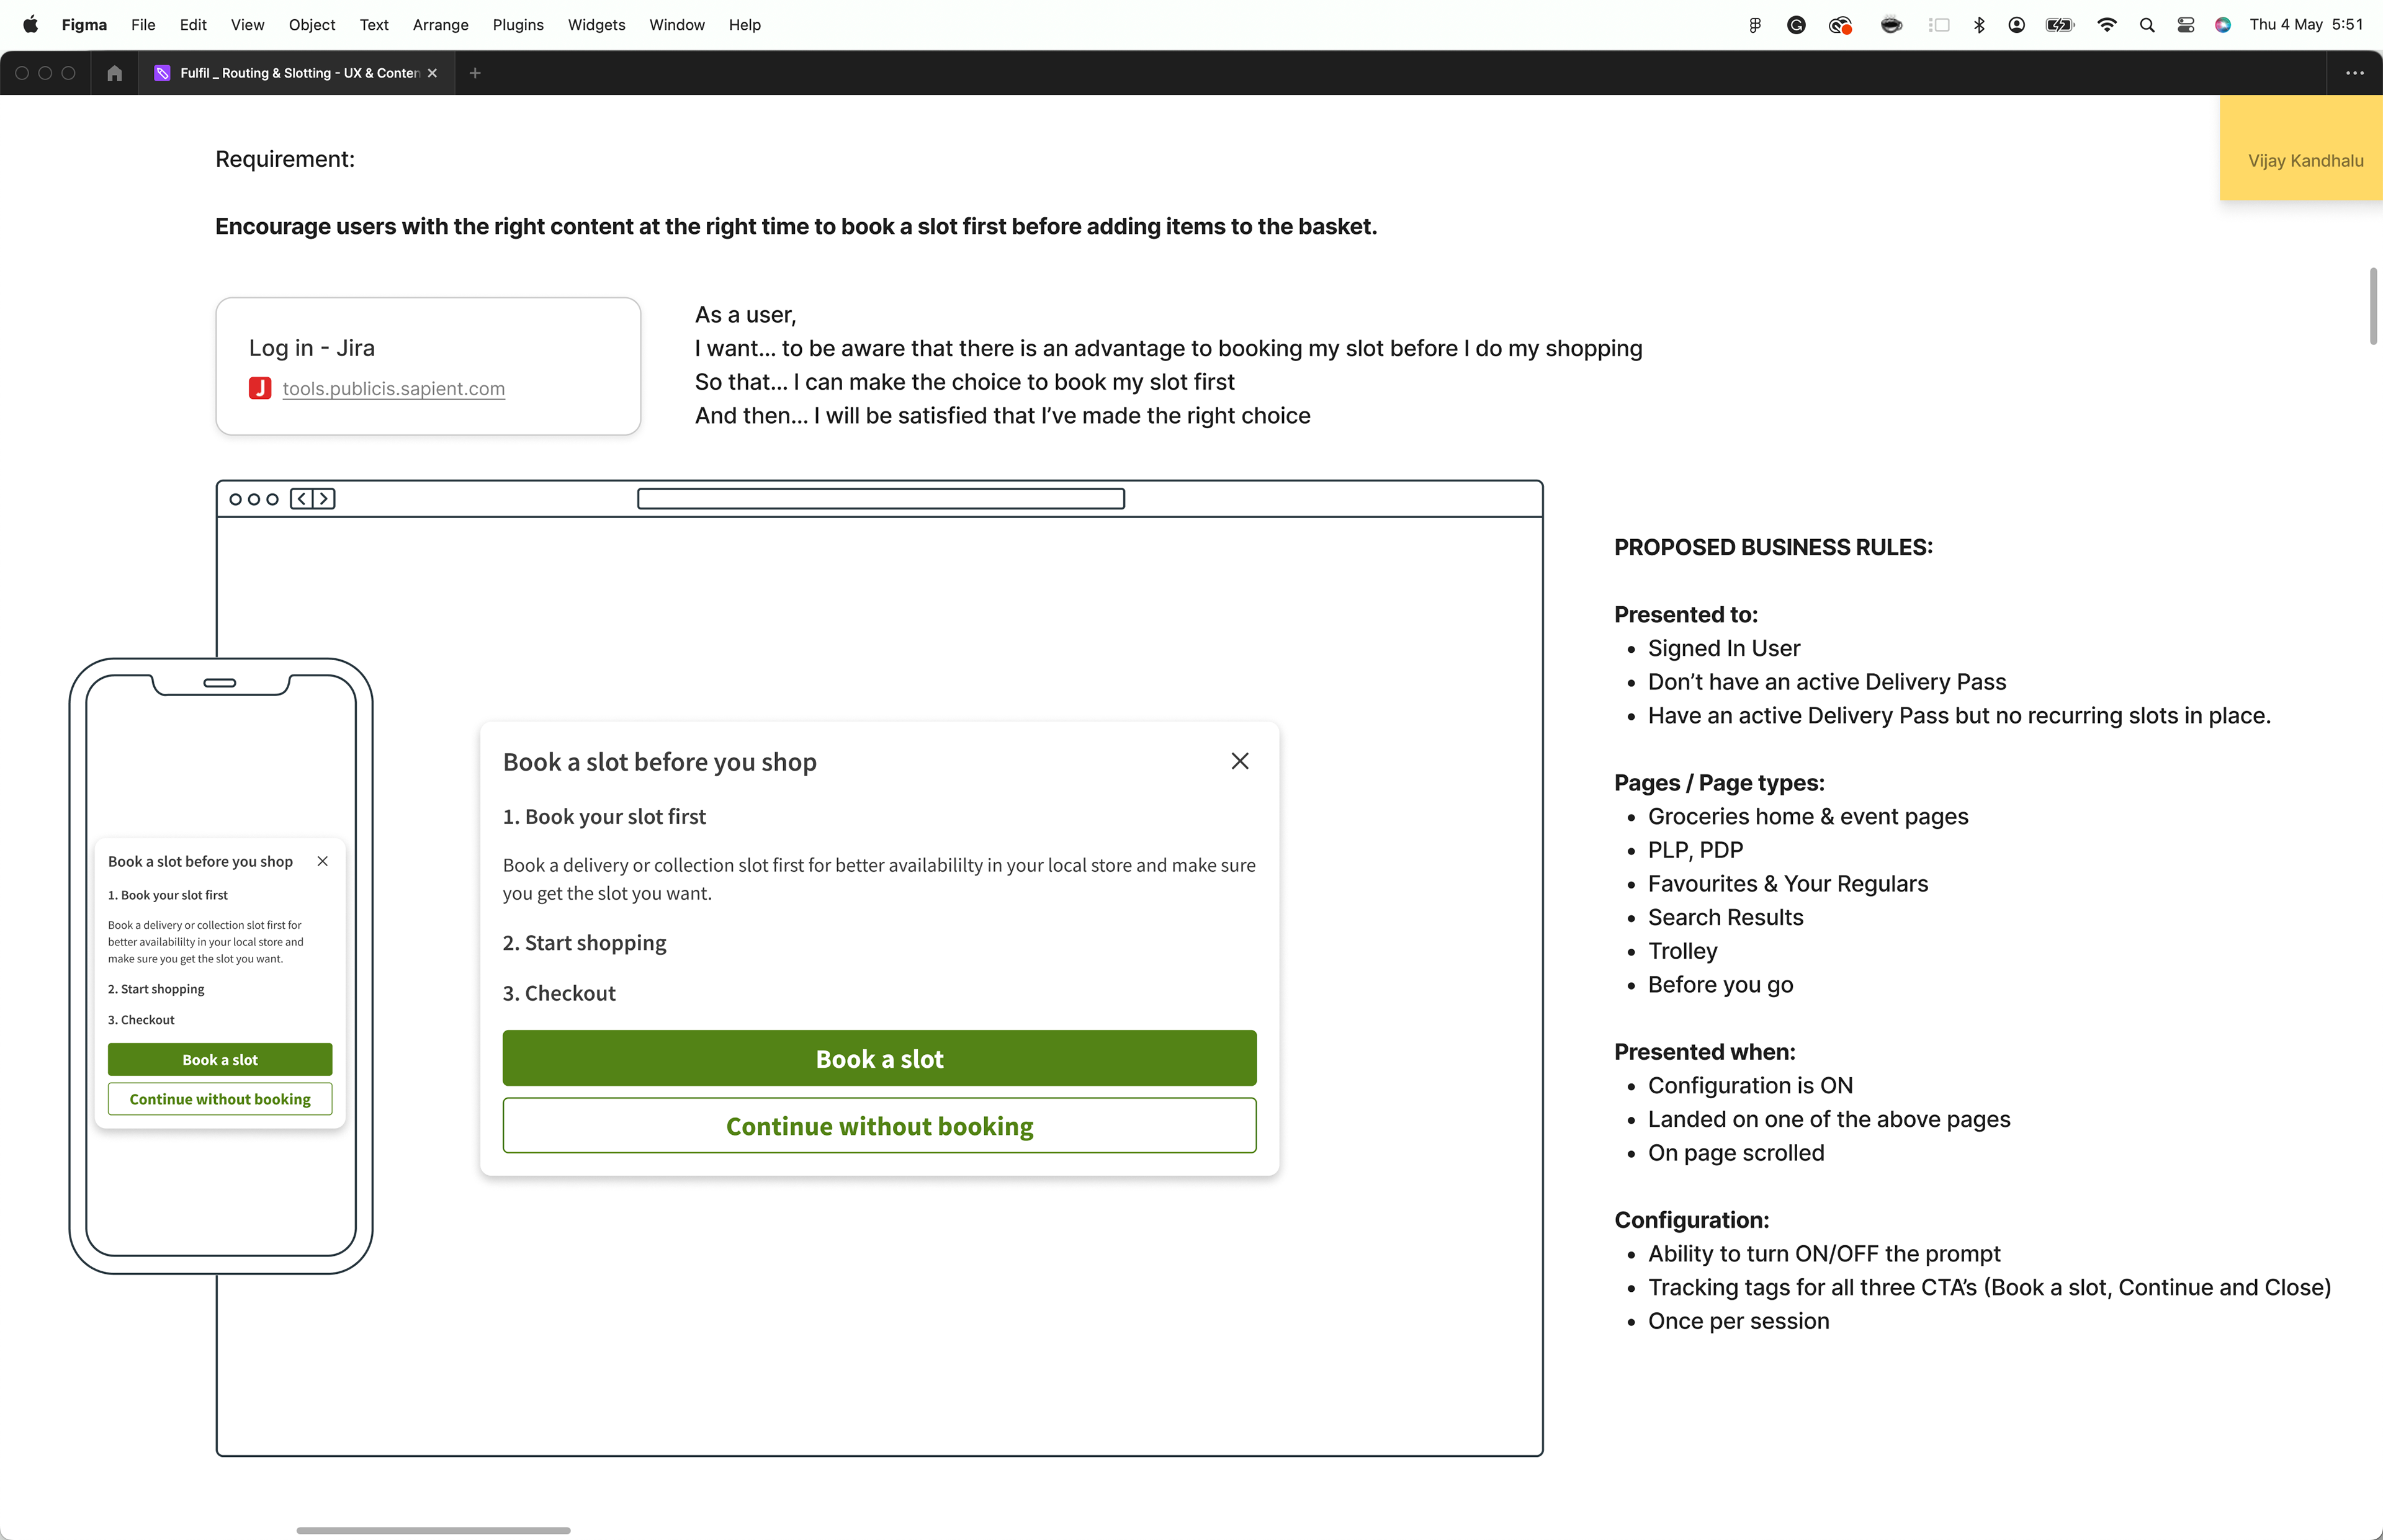The height and width of the screenshot is (1540, 2383).
Task: Open the Arrange menu
Action: [x=440, y=25]
